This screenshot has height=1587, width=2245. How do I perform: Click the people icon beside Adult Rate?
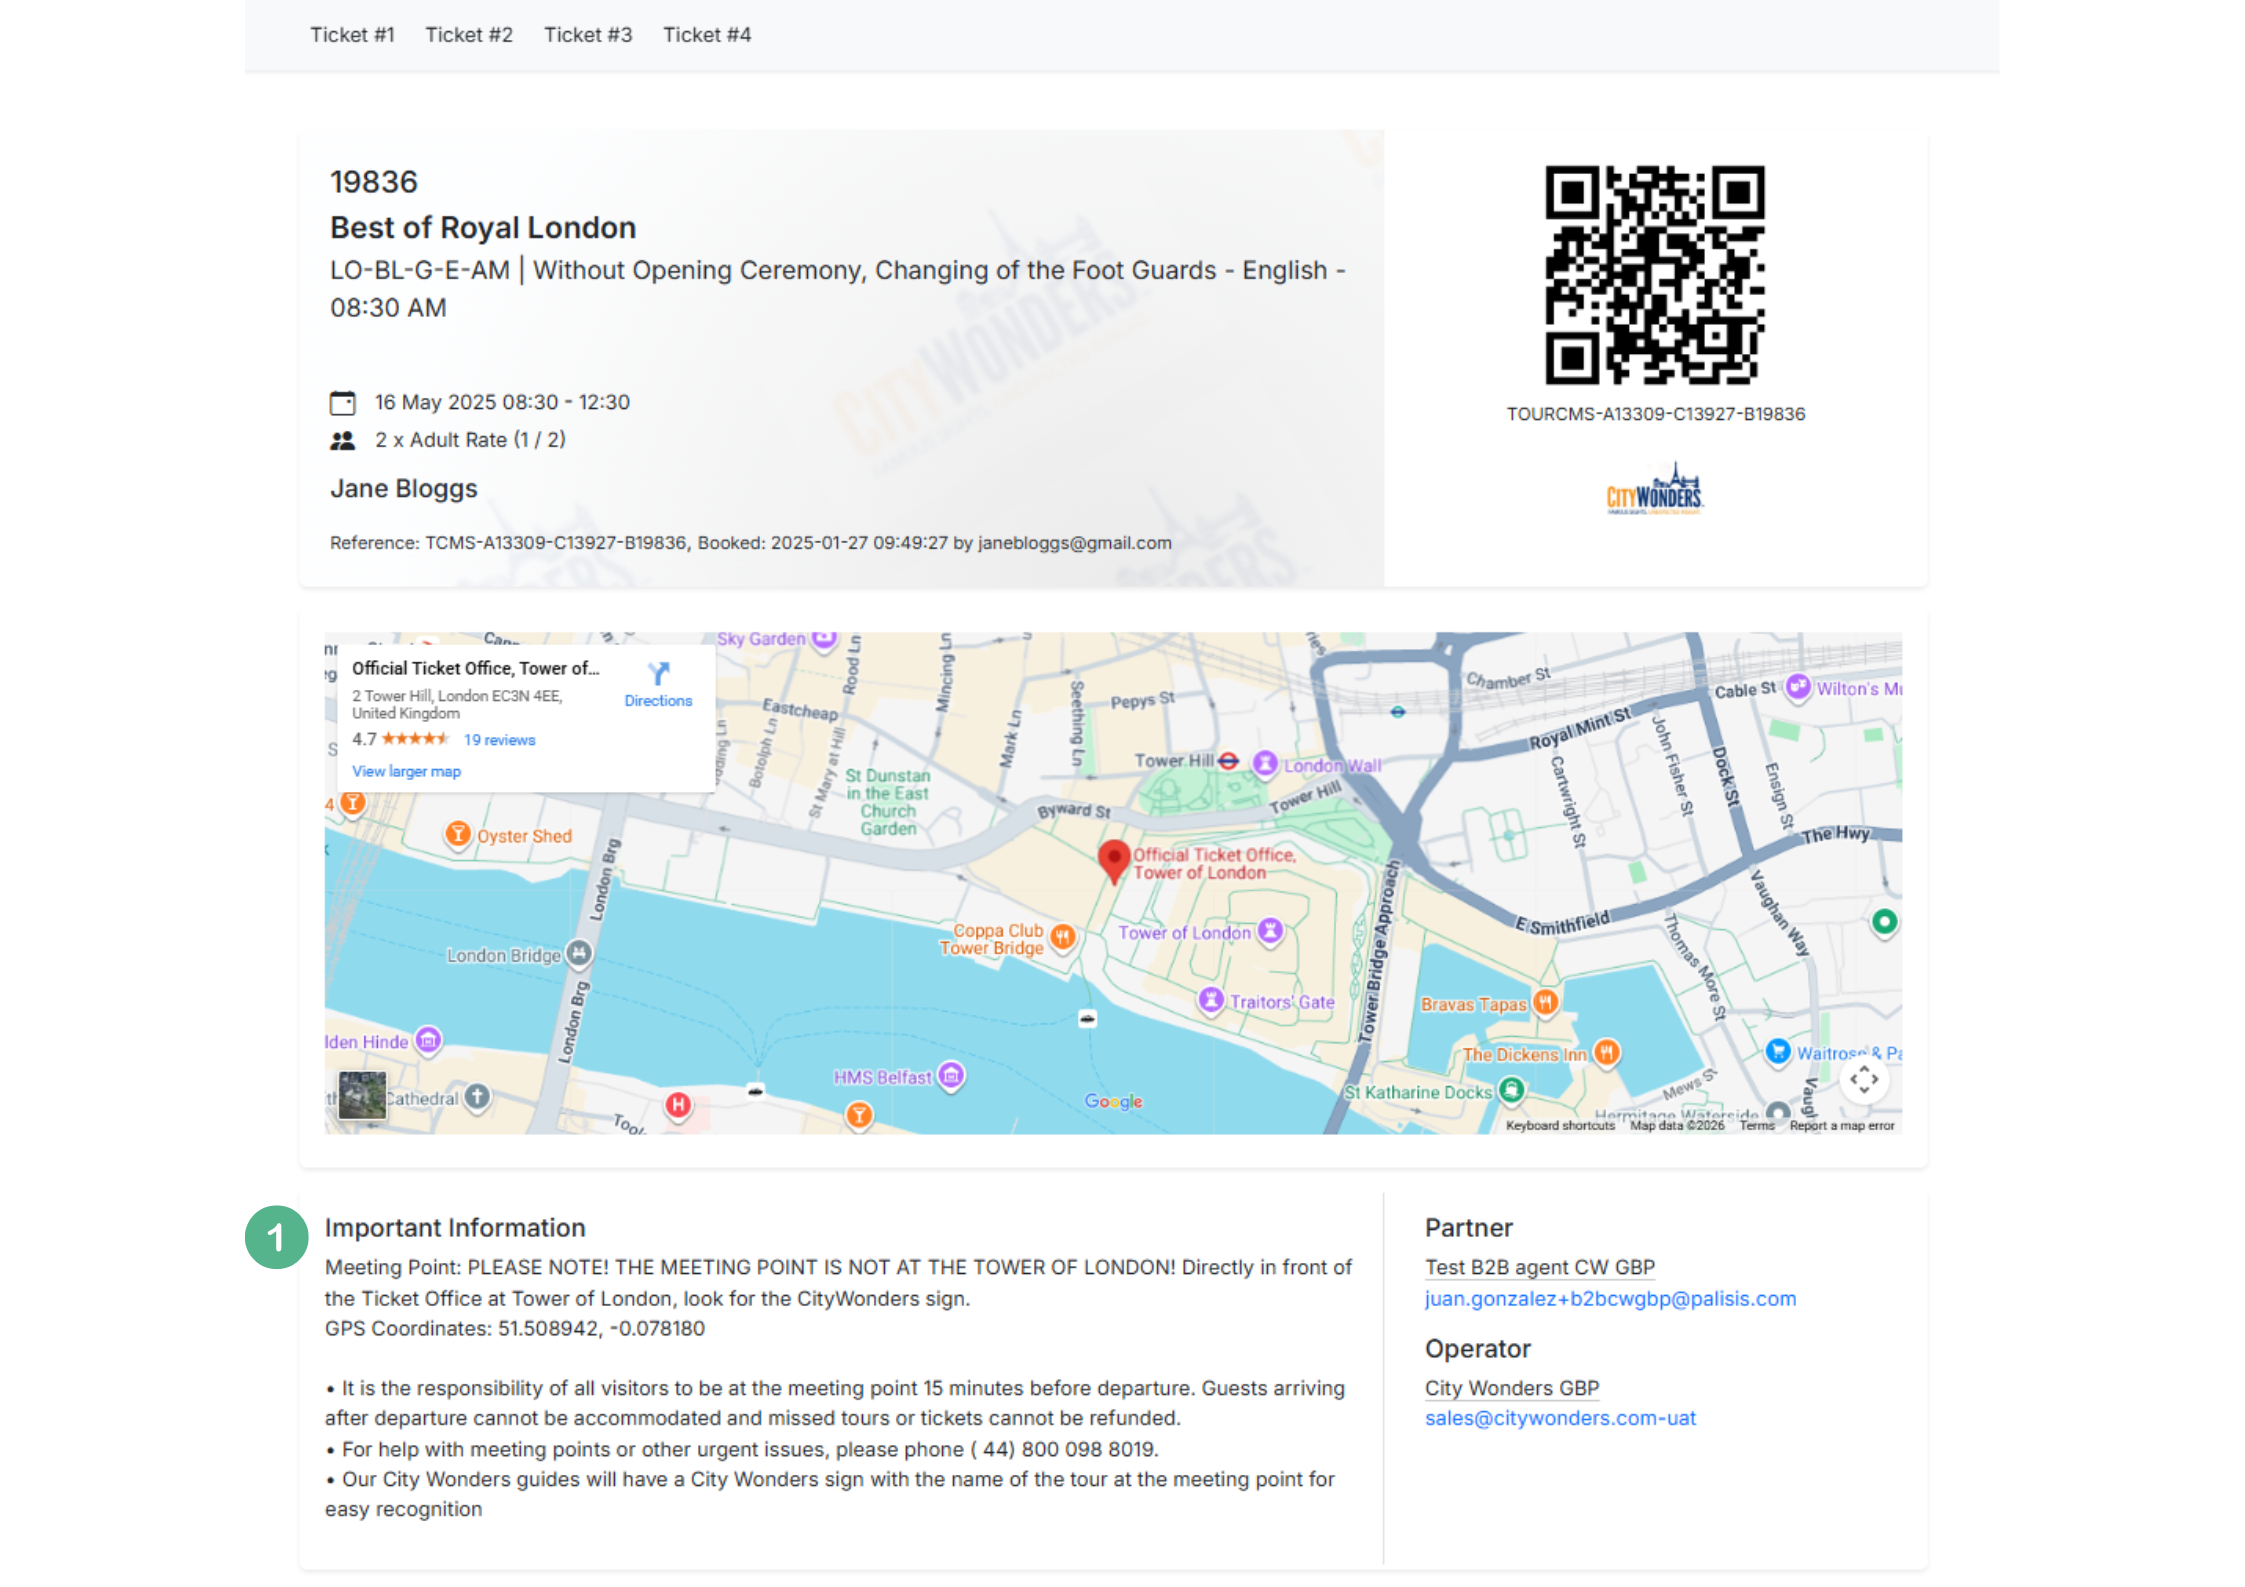coord(343,440)
